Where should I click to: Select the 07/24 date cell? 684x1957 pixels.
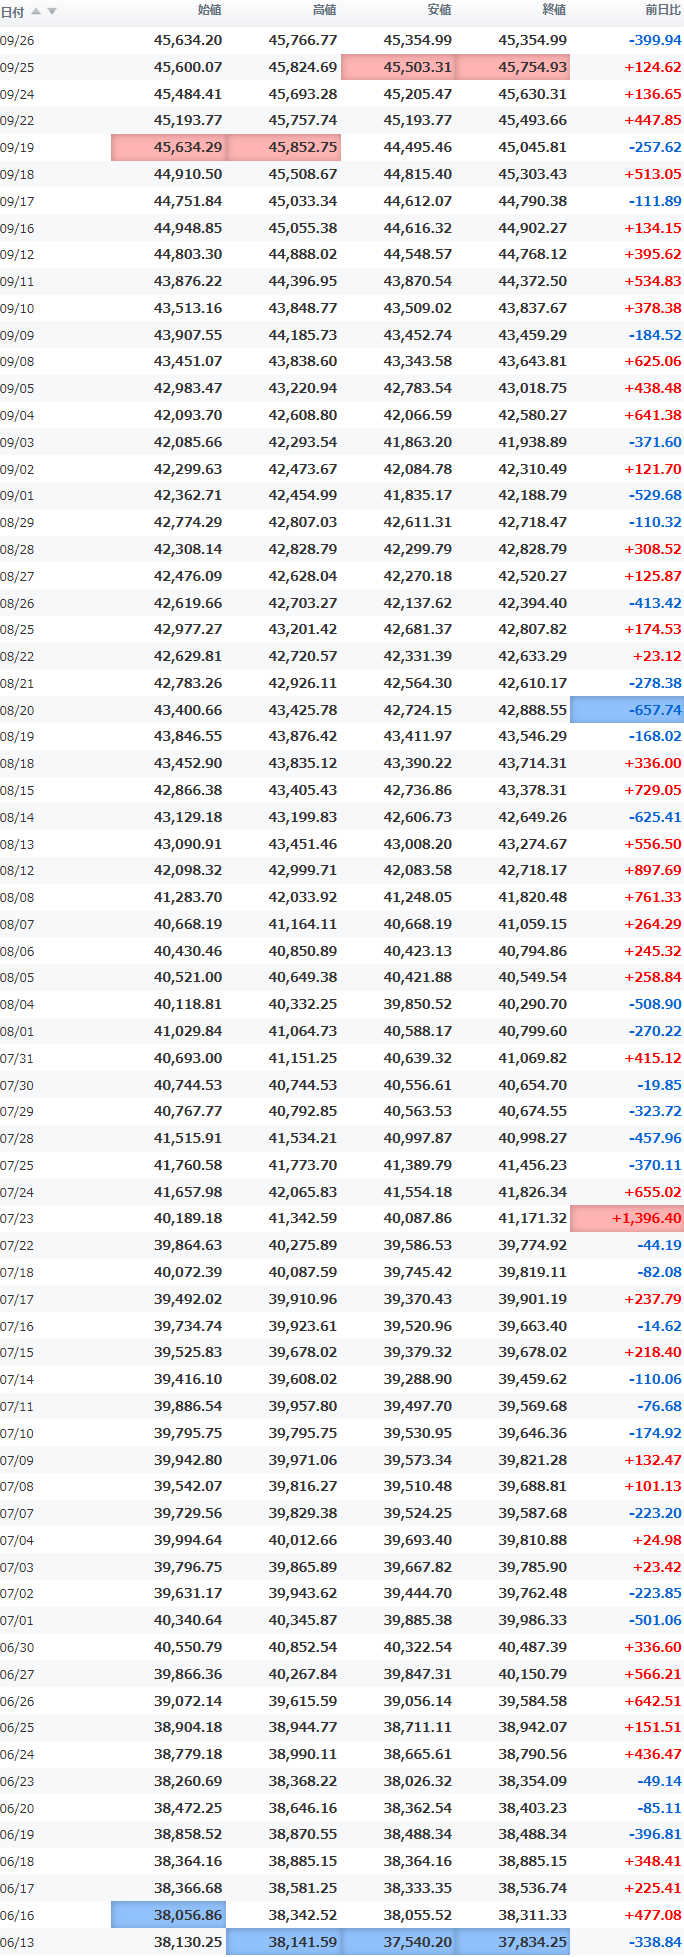coord(17,1192)
